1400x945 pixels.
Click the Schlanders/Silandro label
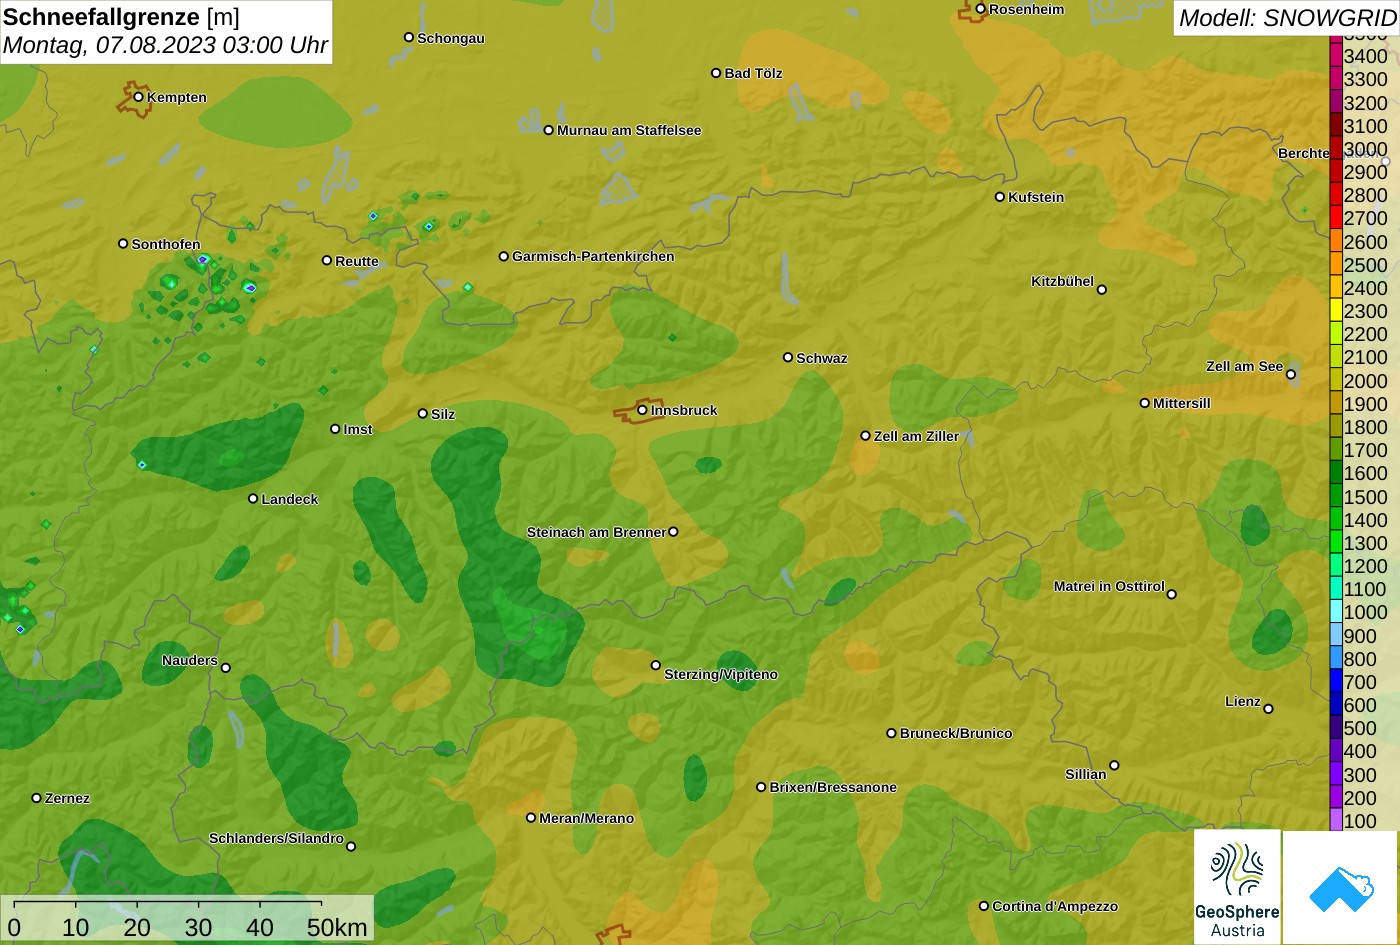pyautogui.click(x=276, y=838)
